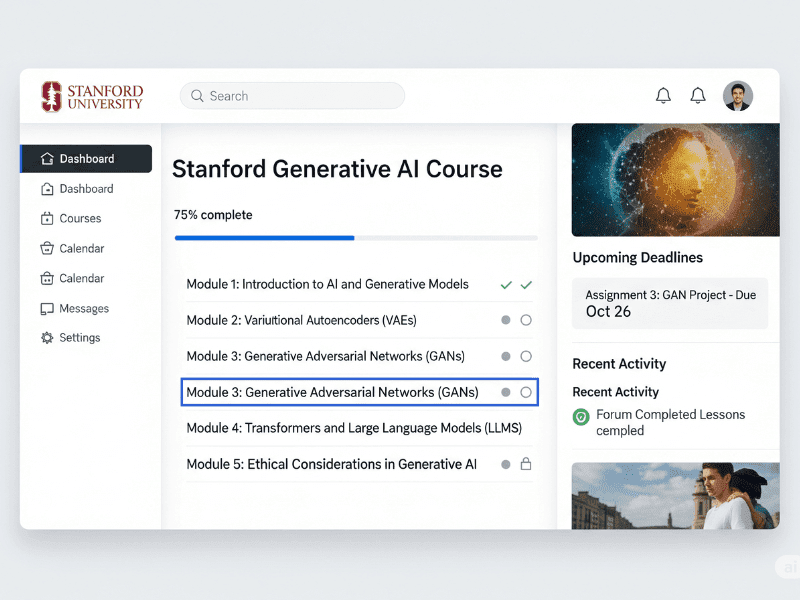Click the 'Stanford Generative AI Course' heading
Screen dimensions: 800x600
click(x=337, y=169)
